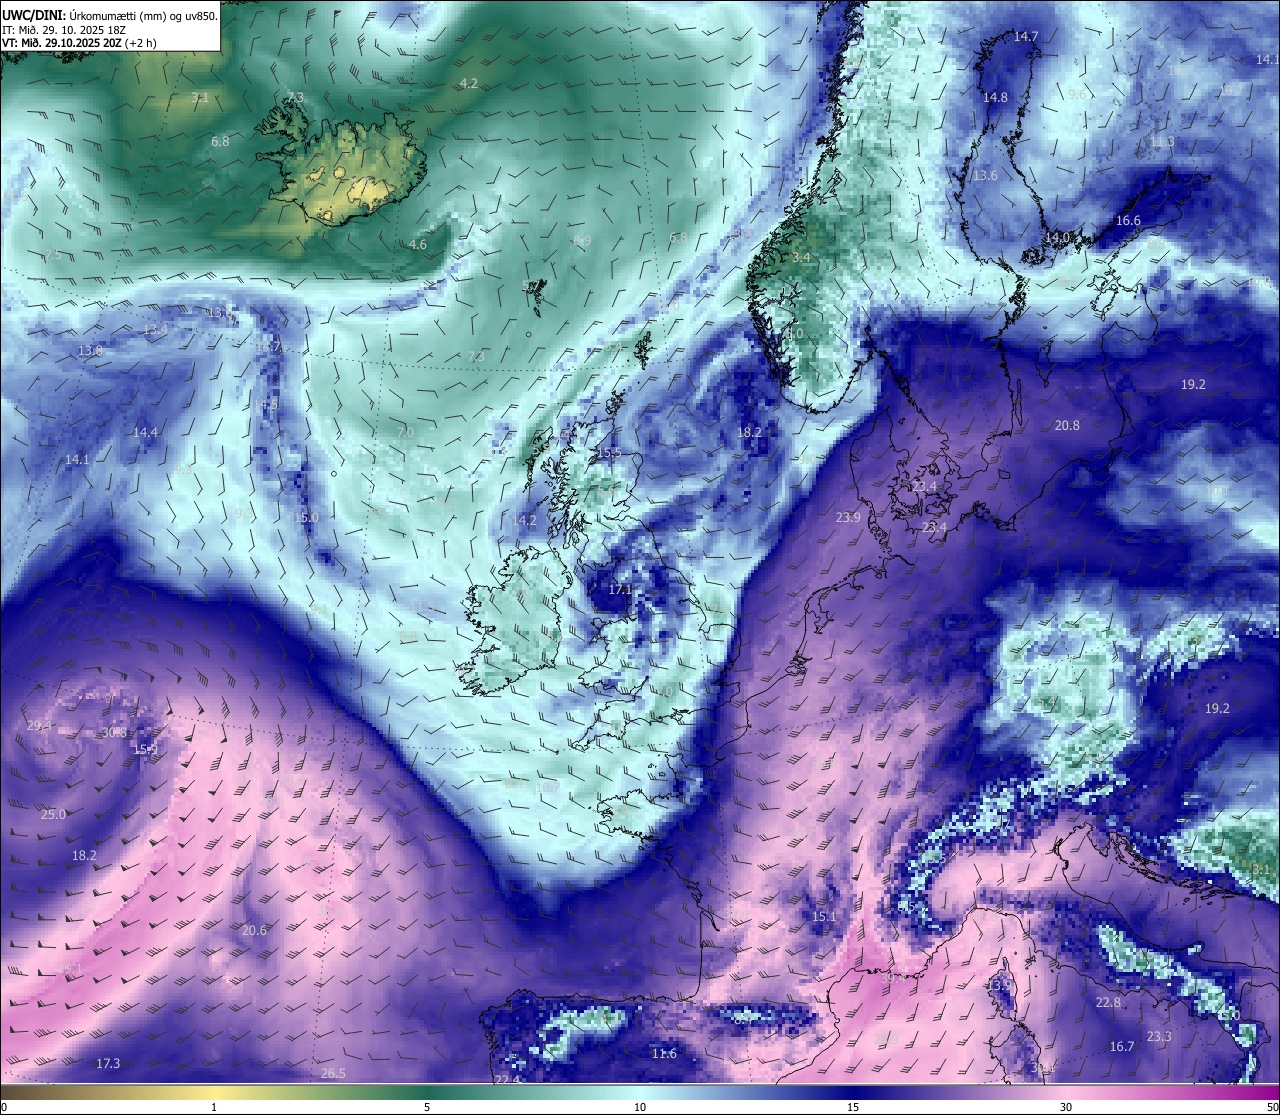Click the 16.6 value label on the map
This screenshot has width=1280, height=1115.
1128,221
